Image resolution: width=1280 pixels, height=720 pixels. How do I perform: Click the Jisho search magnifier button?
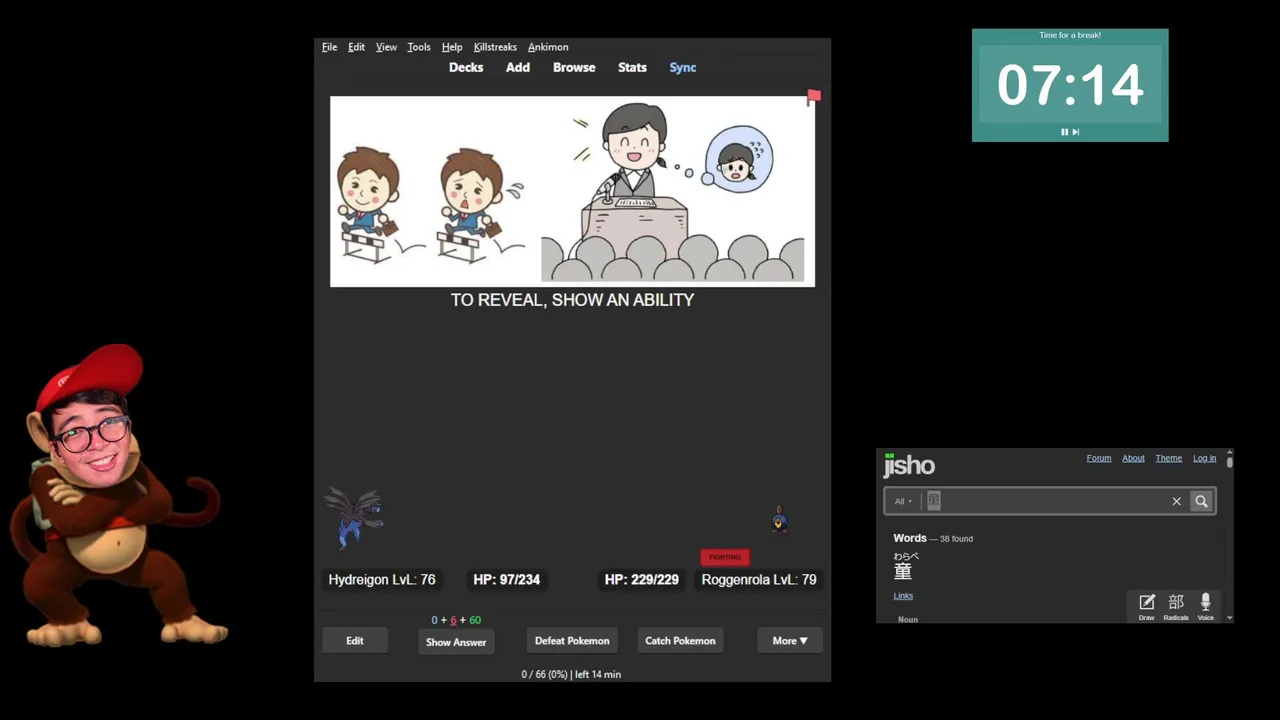click(x=1201, y=501)
